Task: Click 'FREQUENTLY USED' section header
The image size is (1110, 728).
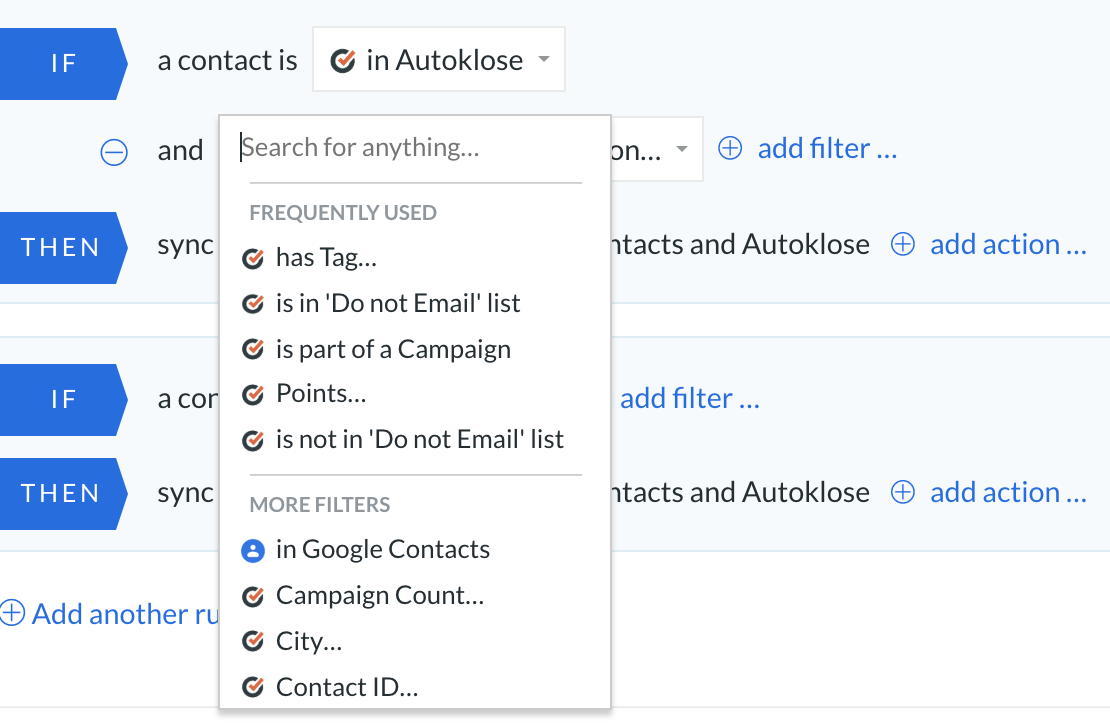Action: pyautogui.click(x=343, y=212)
